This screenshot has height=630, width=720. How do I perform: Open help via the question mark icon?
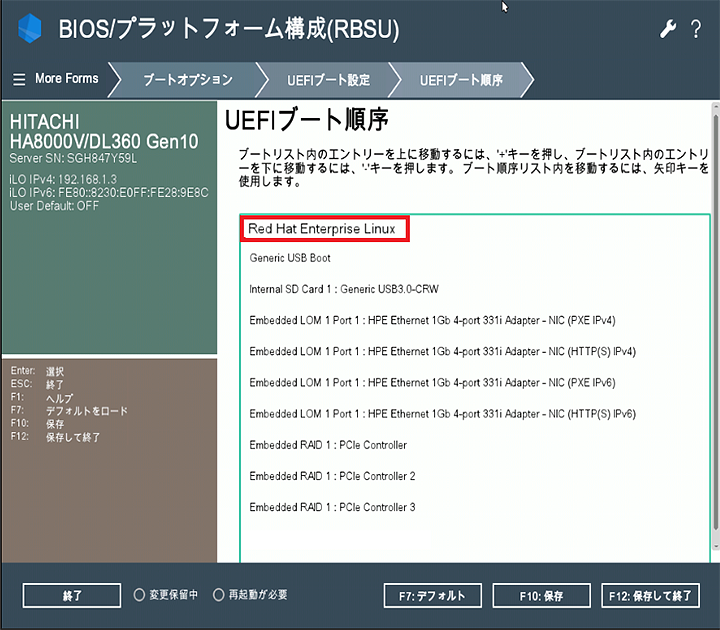click(x=696, y=29)
